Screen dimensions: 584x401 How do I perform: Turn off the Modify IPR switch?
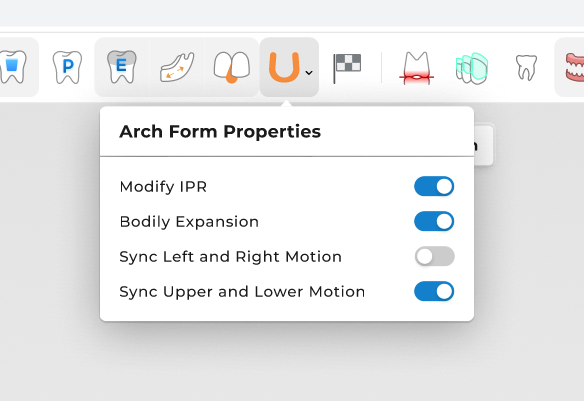click(434, 186)
